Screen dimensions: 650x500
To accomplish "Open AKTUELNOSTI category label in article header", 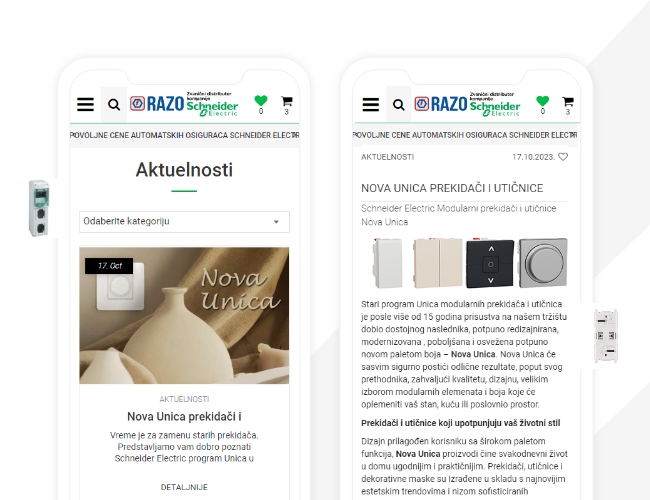I will click(387, 157).
